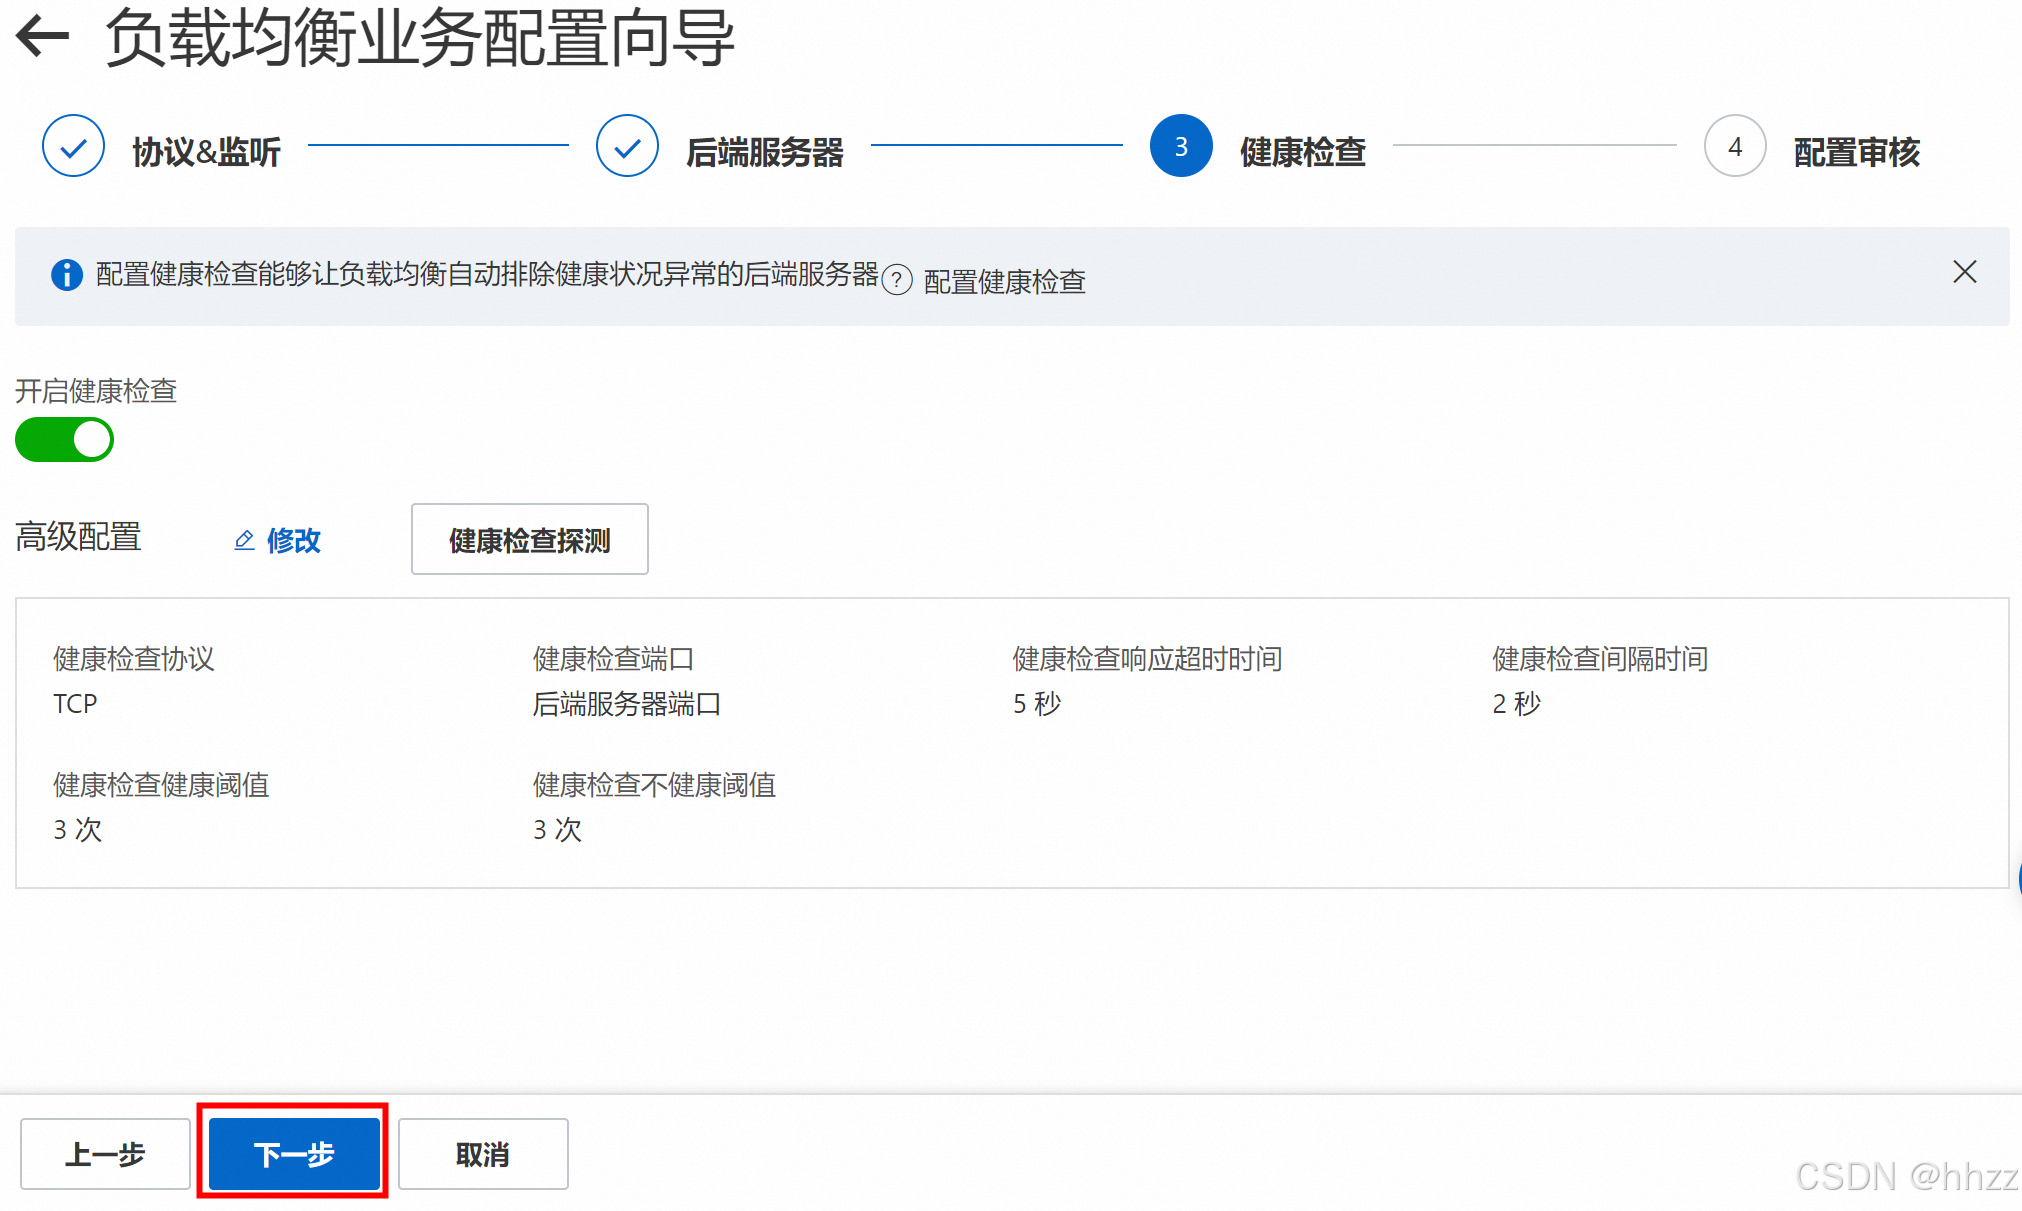
Task: Click the pencil edit icon beside 修改
Action: point(244,540)
